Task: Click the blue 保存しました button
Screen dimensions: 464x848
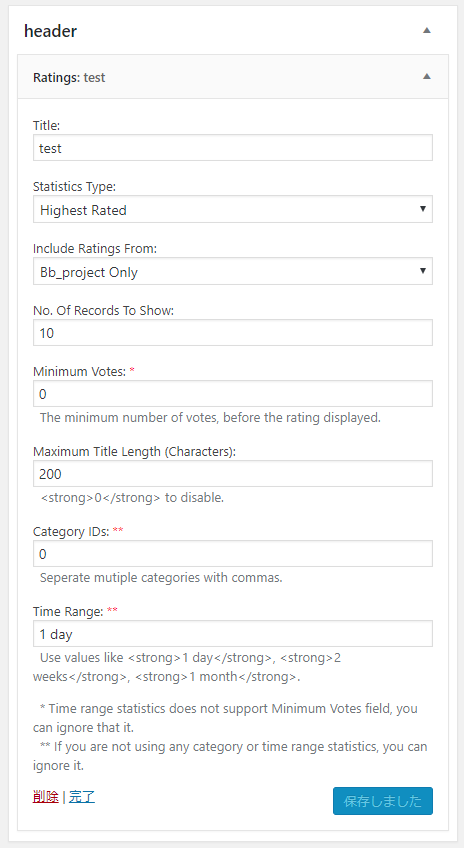Action: click(383, 801)
